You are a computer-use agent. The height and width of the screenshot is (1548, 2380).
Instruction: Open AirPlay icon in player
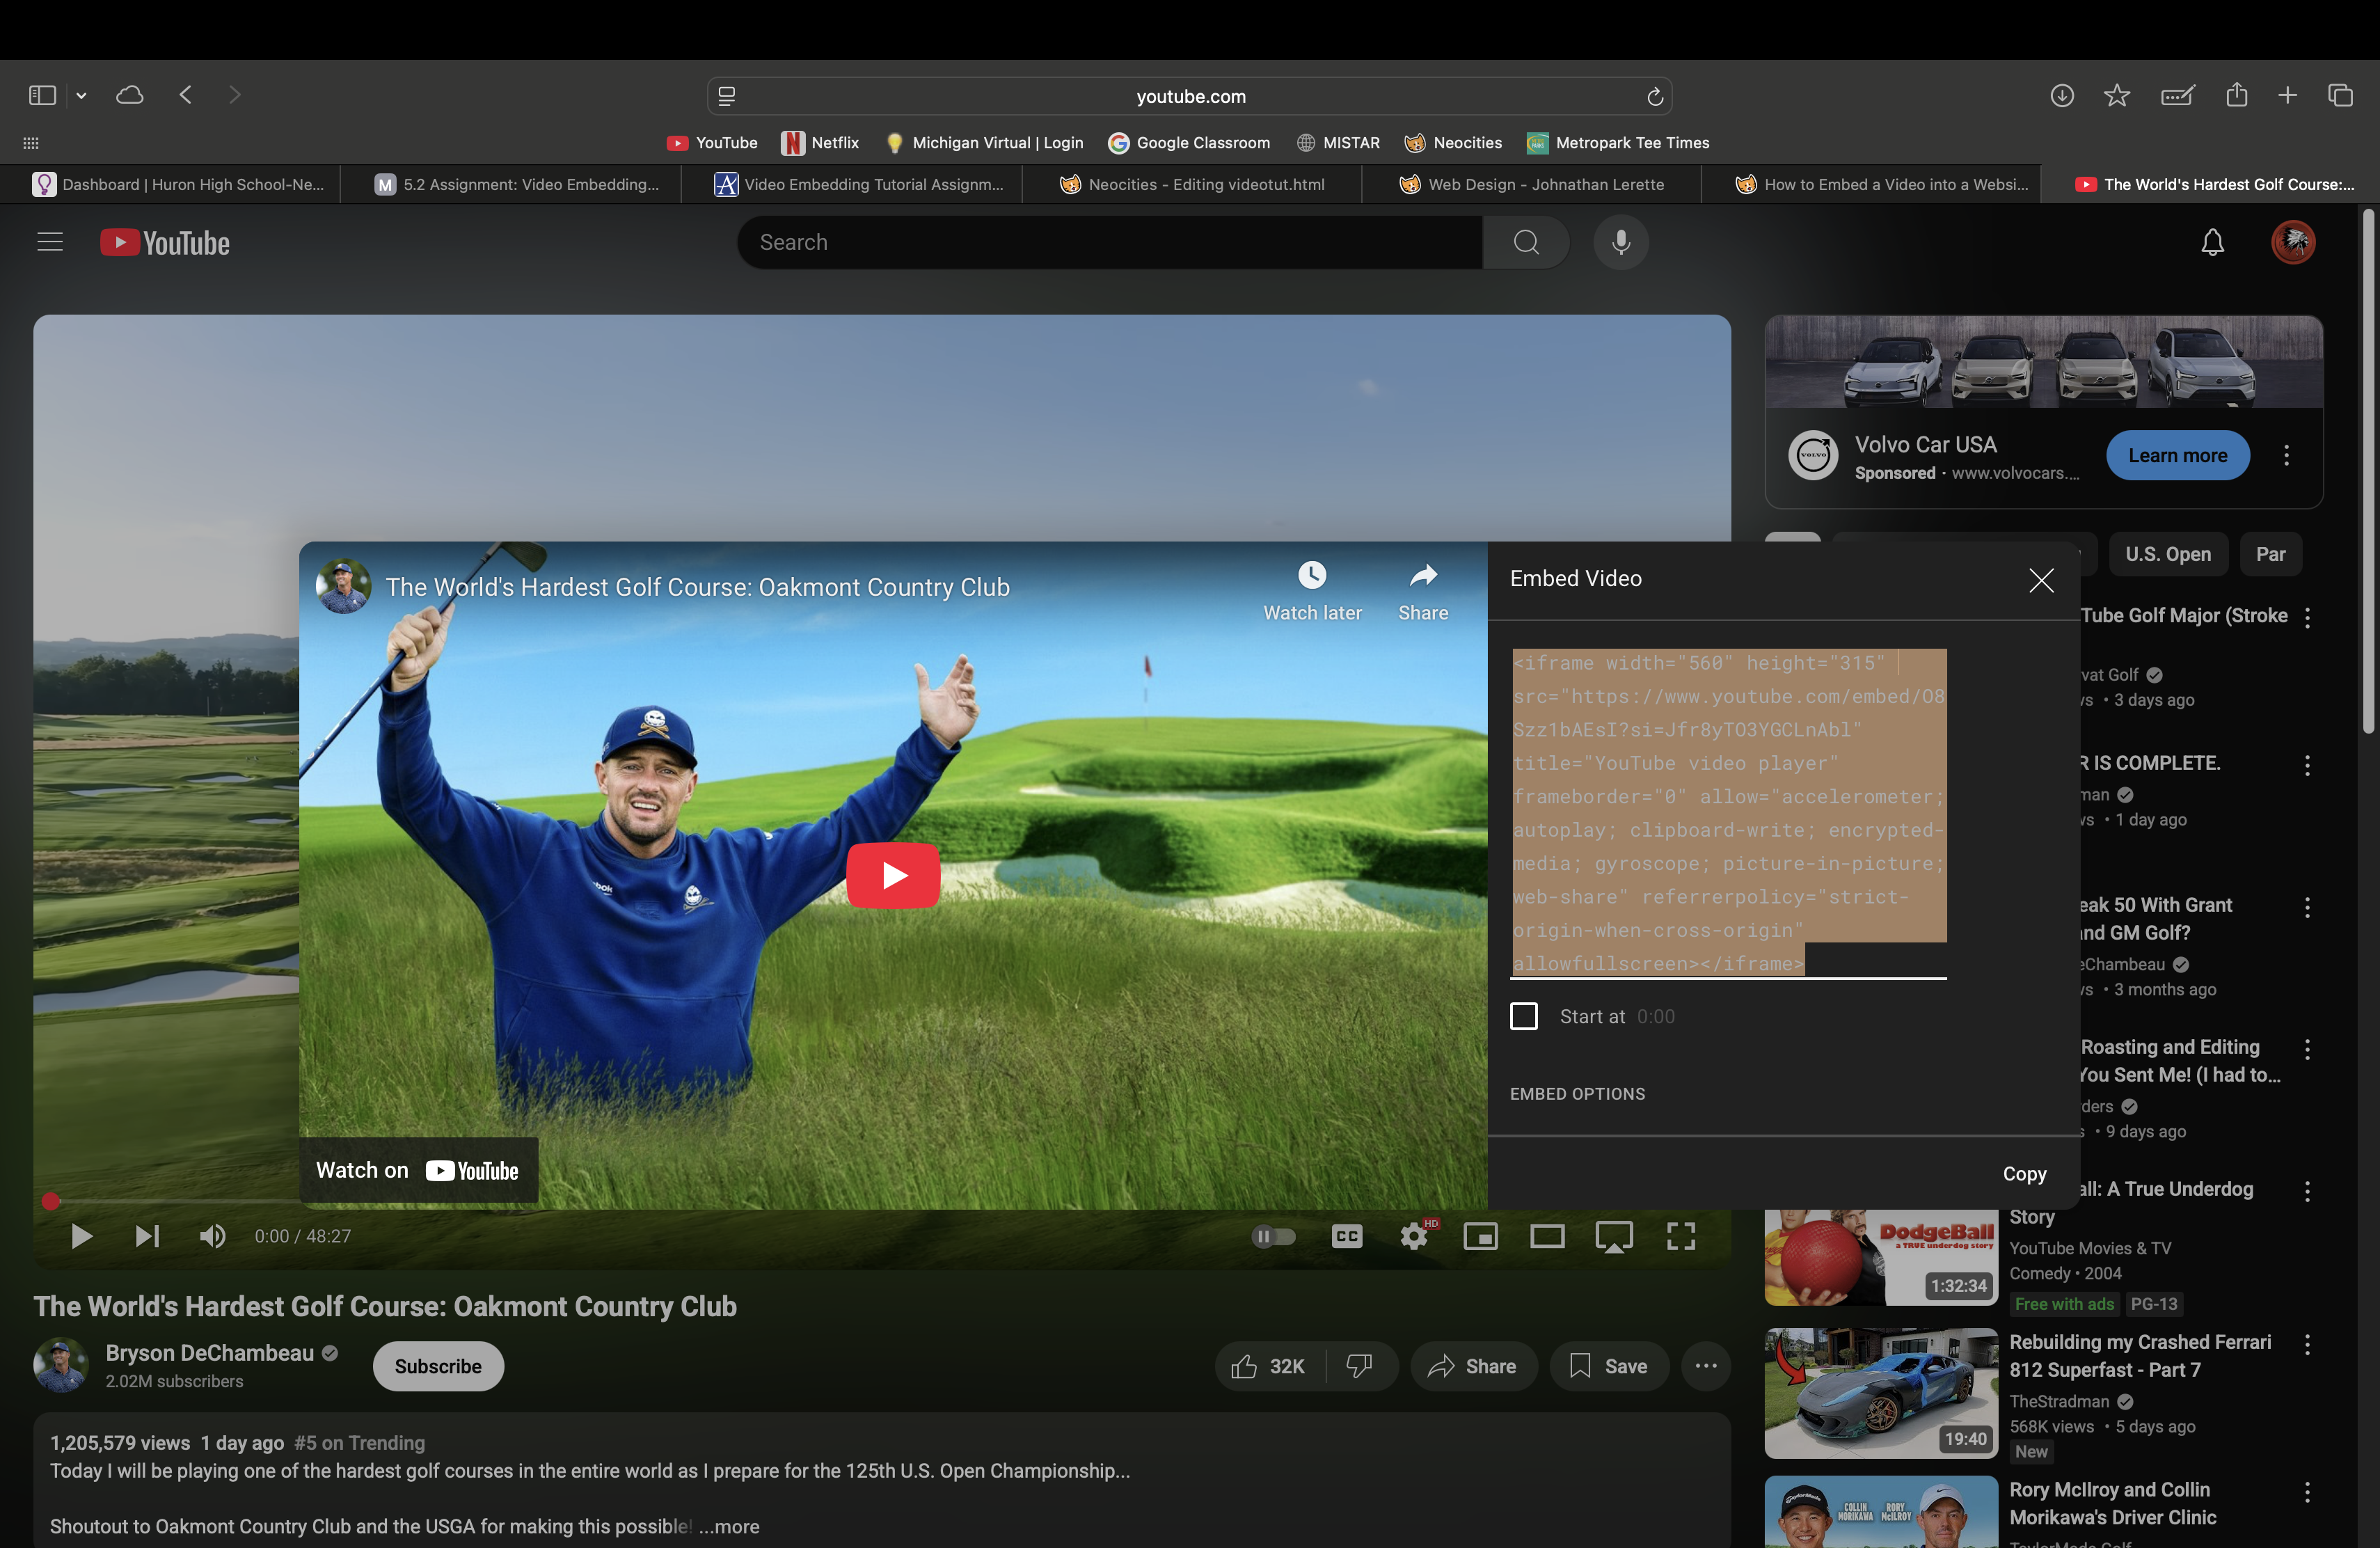tap(1614, 1236)
